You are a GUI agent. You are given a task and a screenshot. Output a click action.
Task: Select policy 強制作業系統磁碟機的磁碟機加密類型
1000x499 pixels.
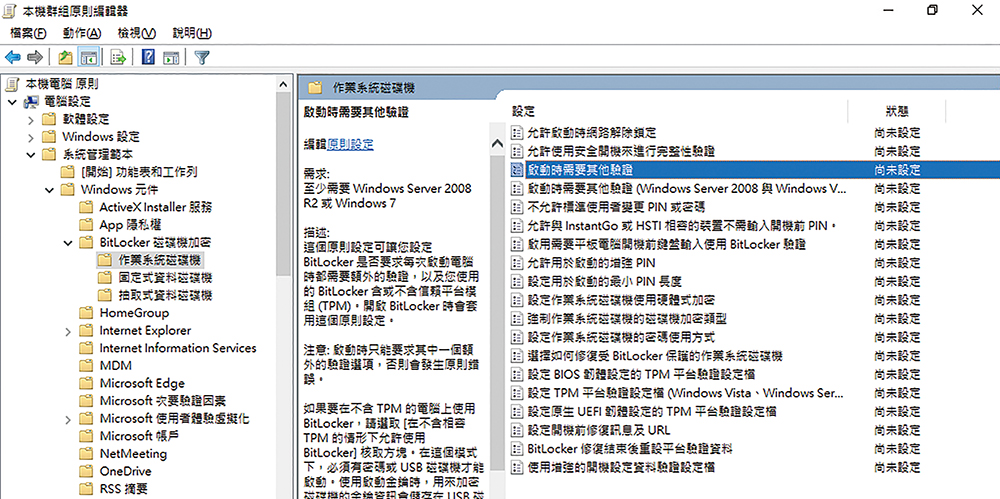[627, 318]
